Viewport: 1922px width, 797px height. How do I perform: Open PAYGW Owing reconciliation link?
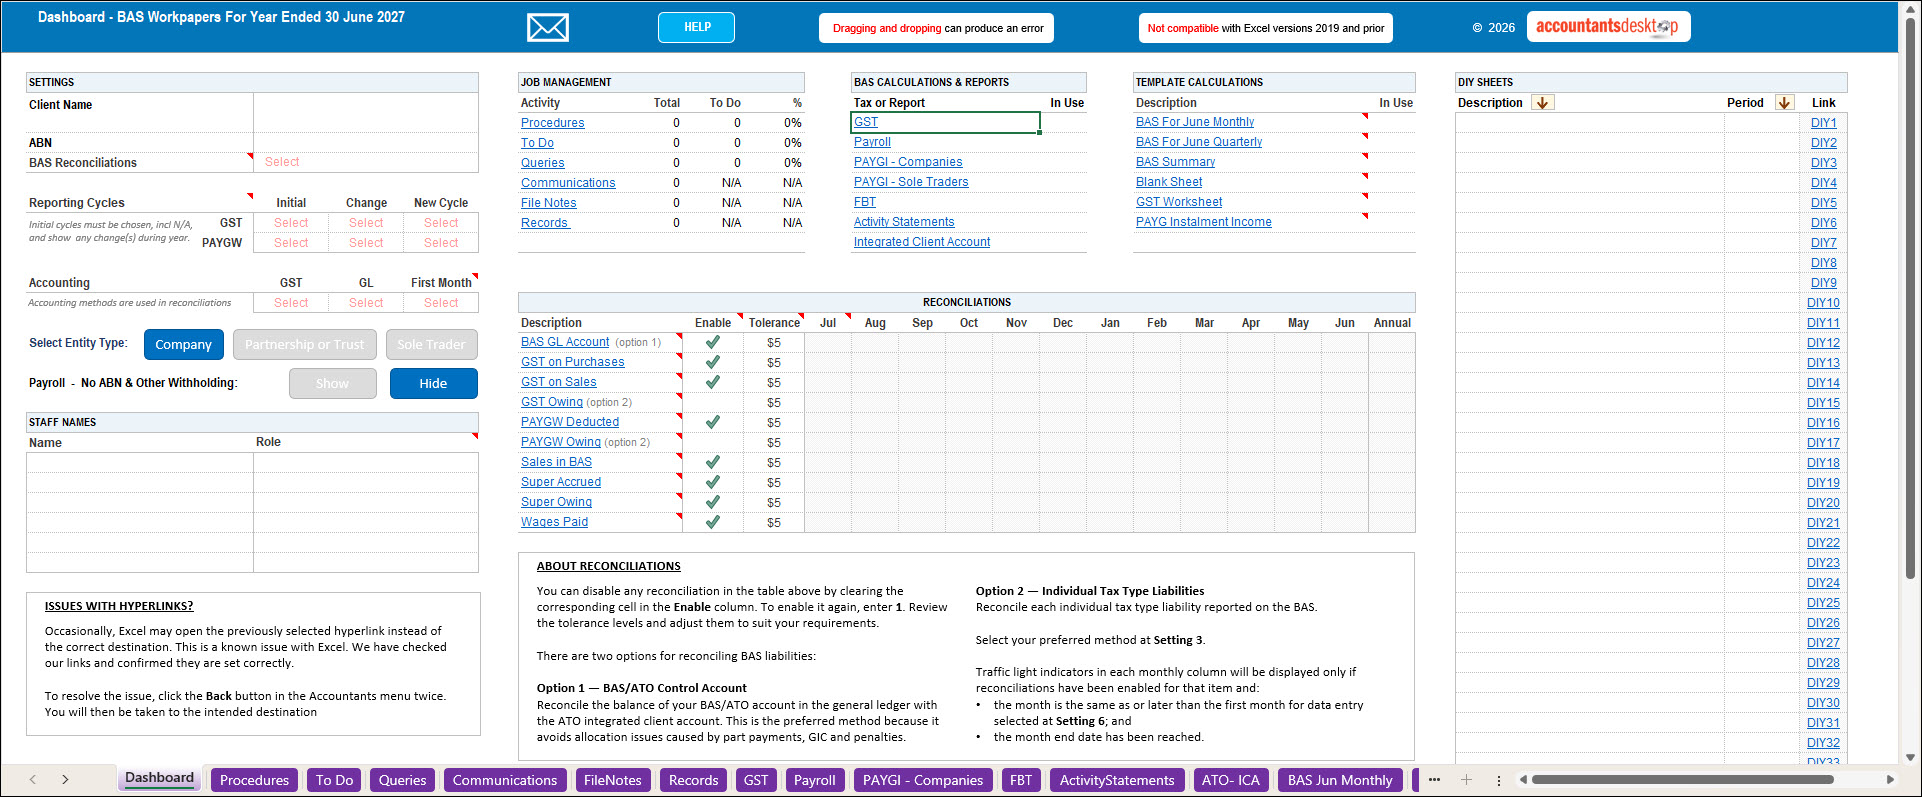tap(561, 442)
